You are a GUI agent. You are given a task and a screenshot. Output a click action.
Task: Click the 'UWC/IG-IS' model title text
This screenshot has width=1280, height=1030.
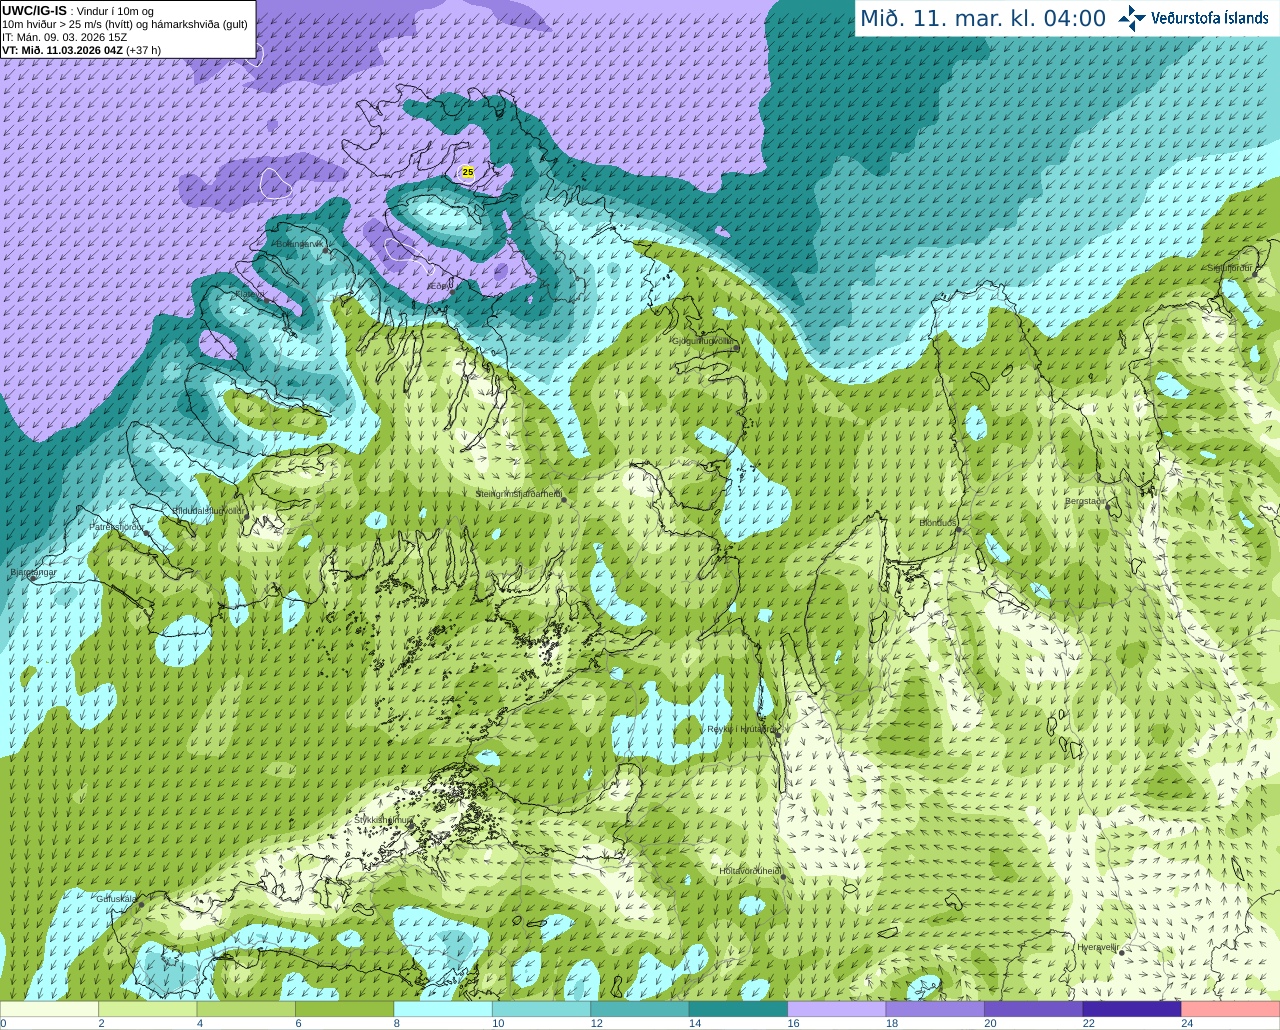[x=35, y=10]
